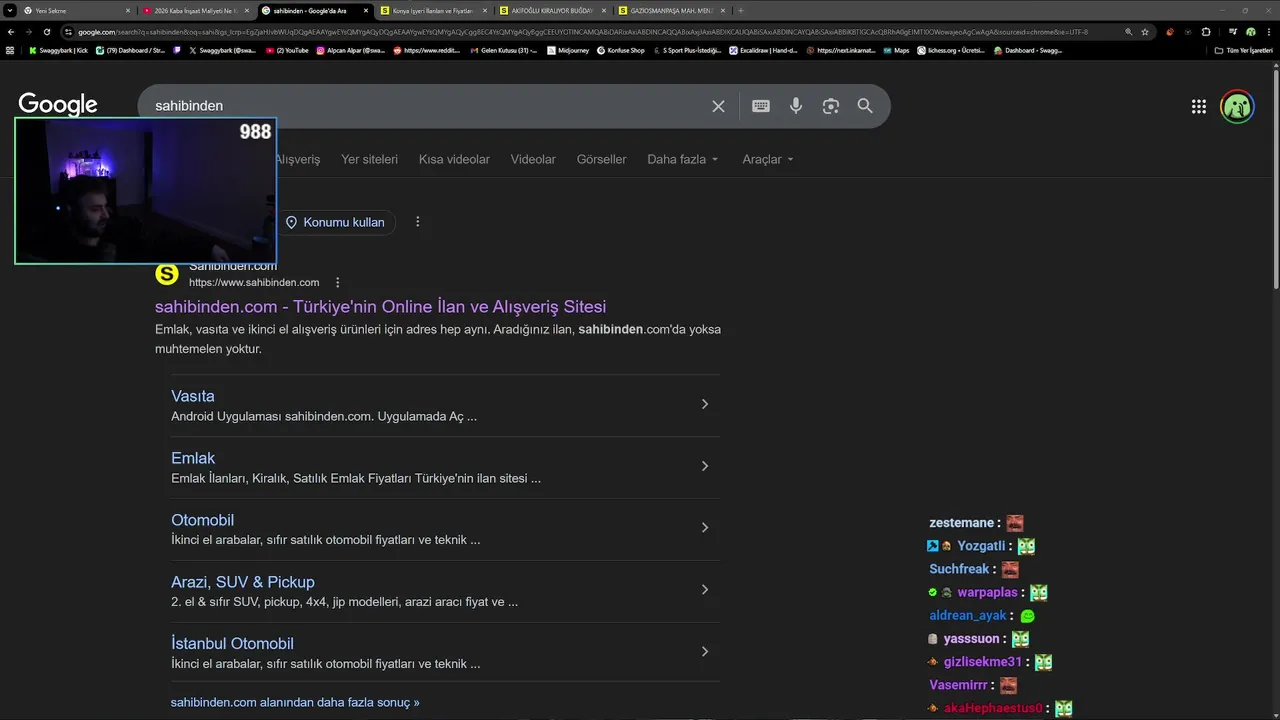This screenshot has width=1280, height=720.
Task: Click the sahibinden.com site favicon
Action: pos(167,274)
